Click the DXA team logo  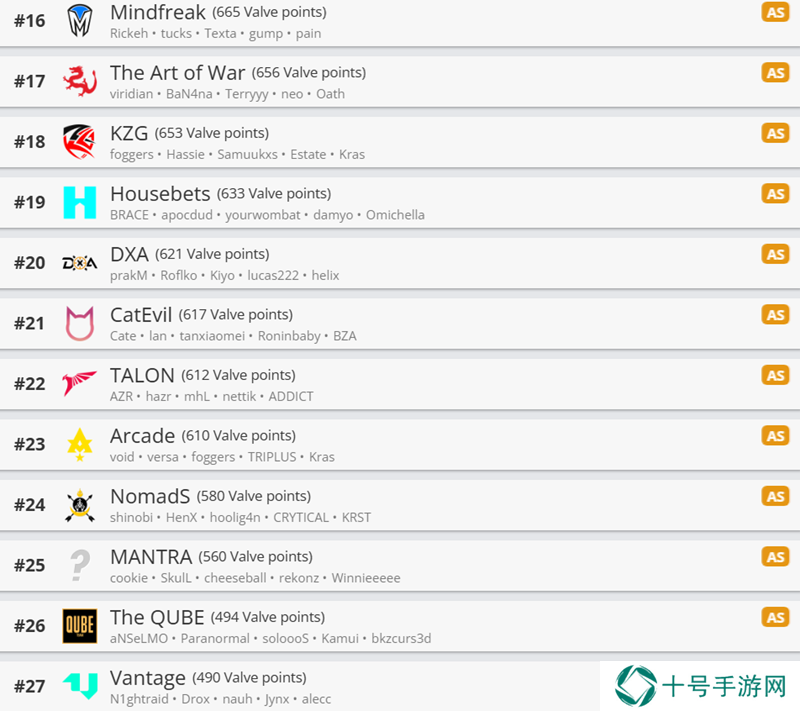[x=80, y=263]
